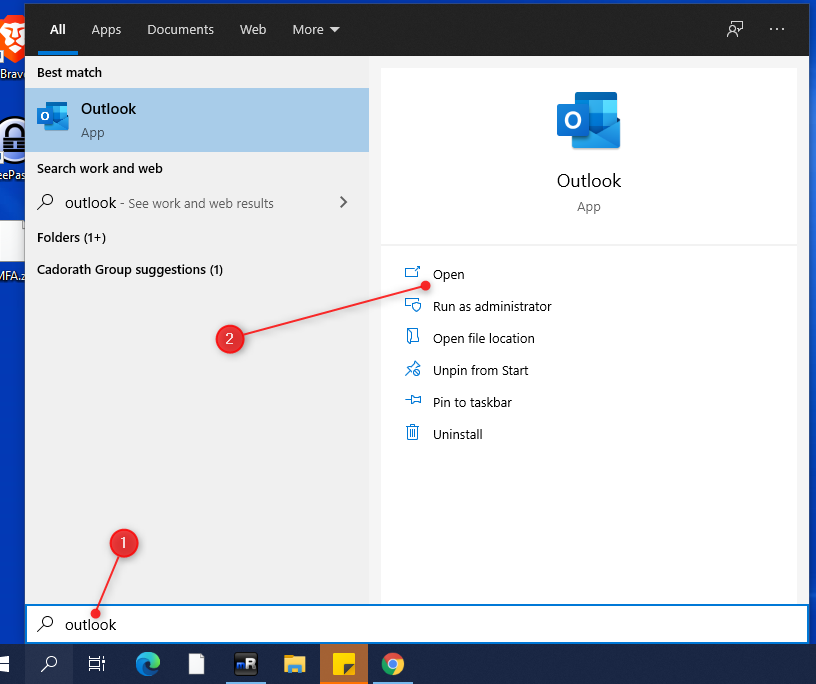Click the Uninstall trash can icon

[412, 432]
